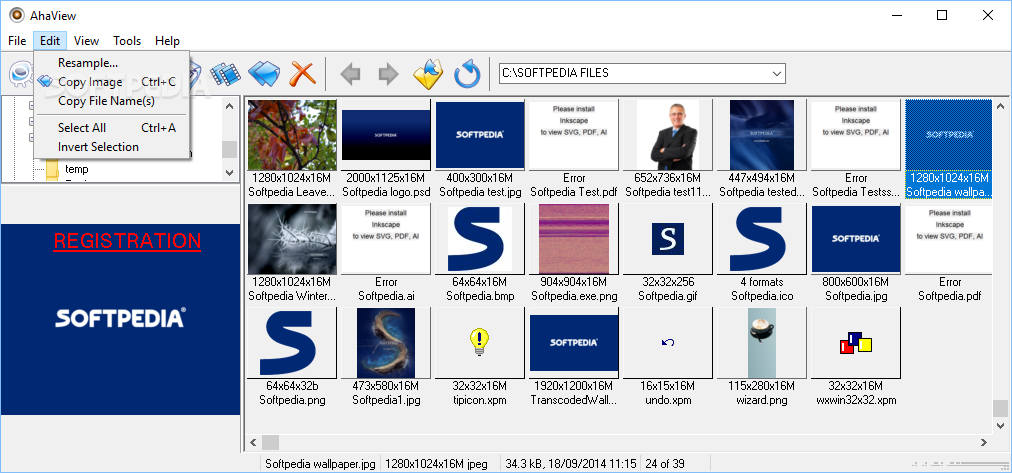The width and height of the screenshot is (1012, 473).
Task: Click the thumbnail pane scroll-up arrow
Action: [1000, 106]
